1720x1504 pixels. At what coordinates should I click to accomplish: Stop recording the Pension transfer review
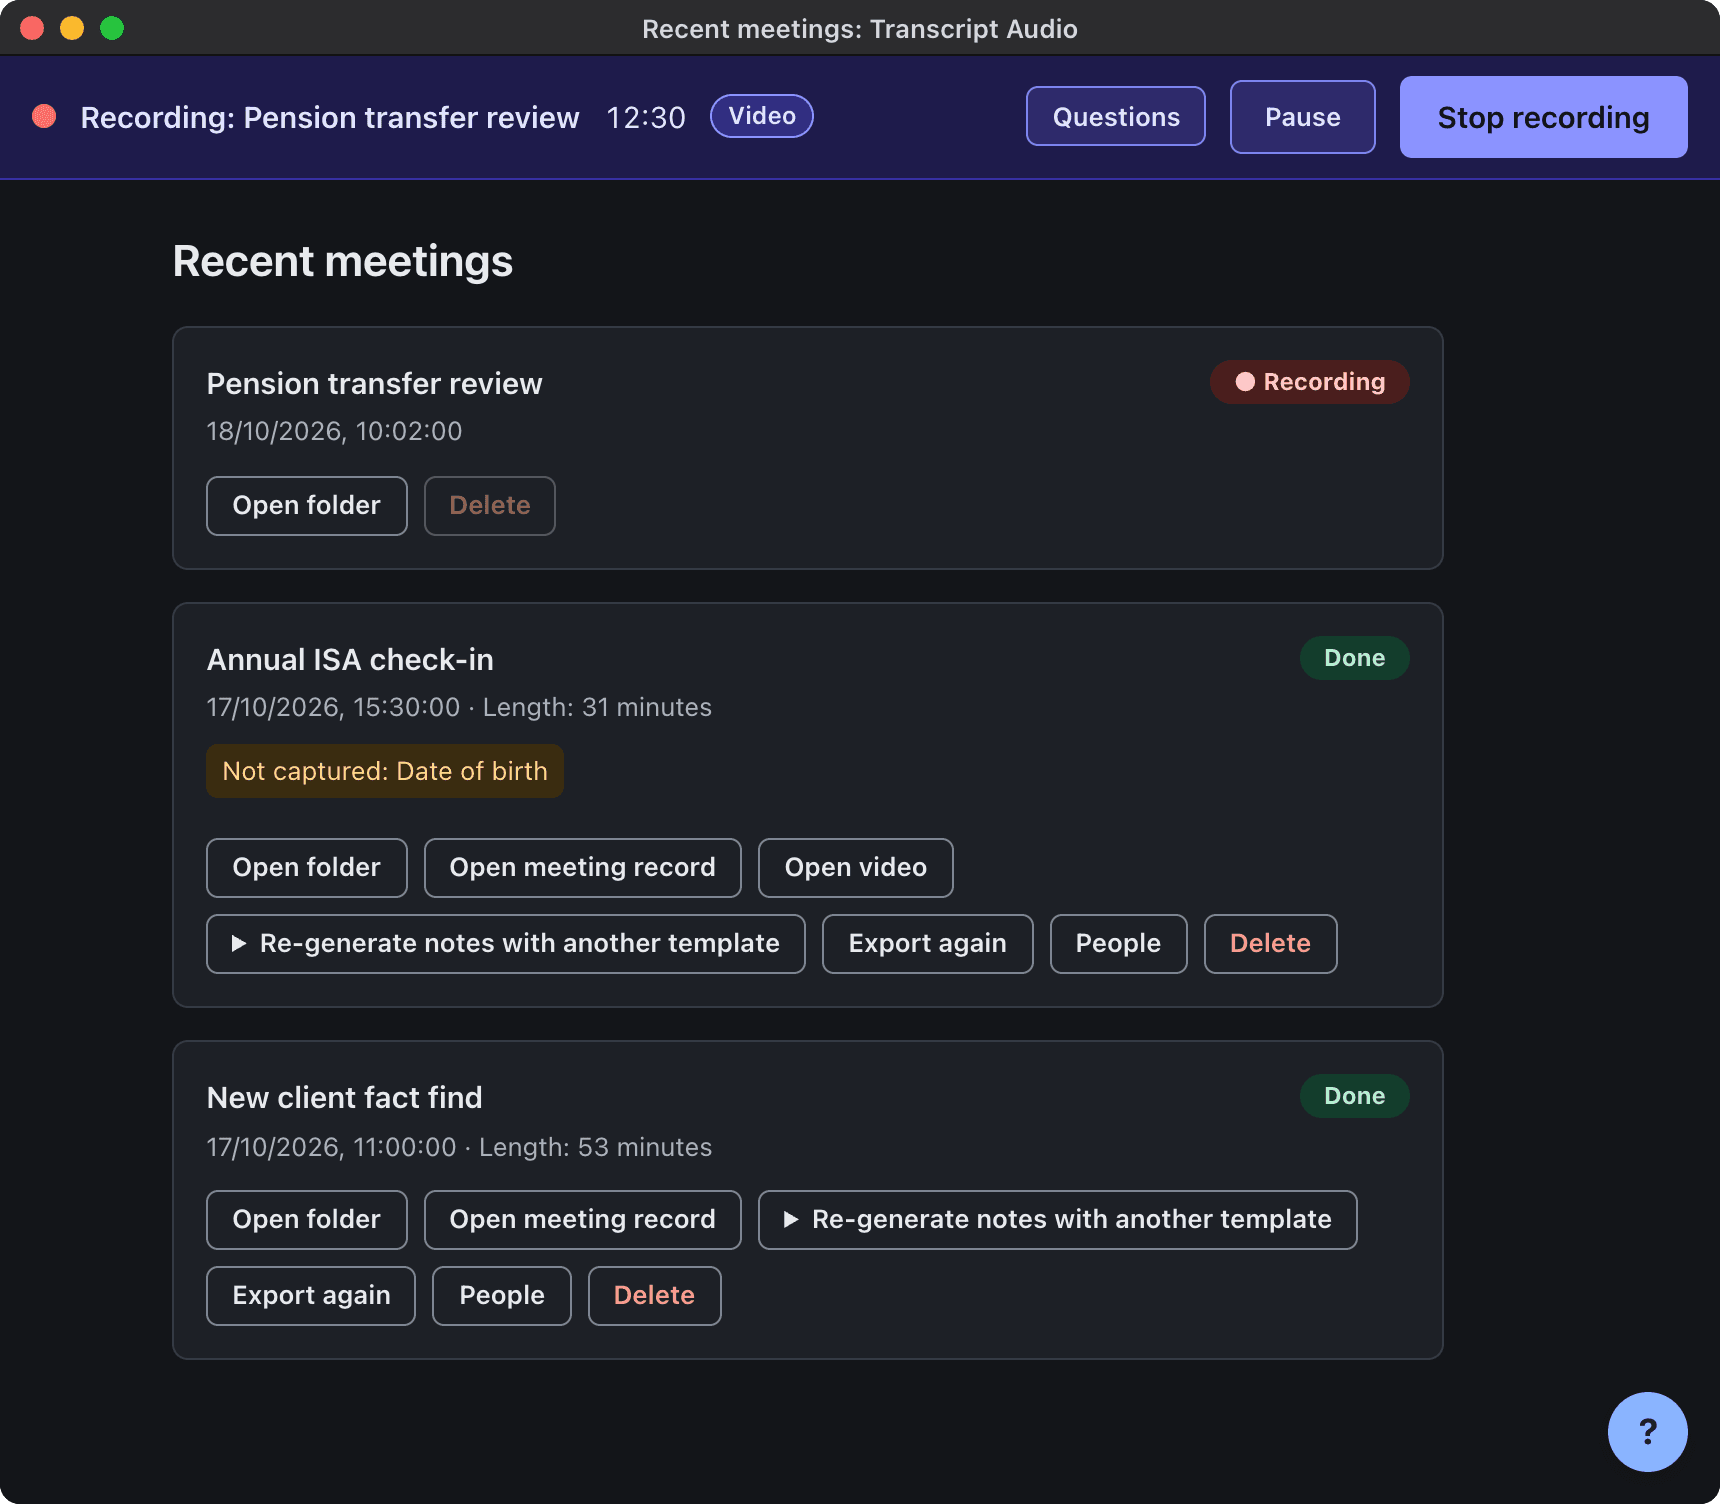(x=1543, y=117)
